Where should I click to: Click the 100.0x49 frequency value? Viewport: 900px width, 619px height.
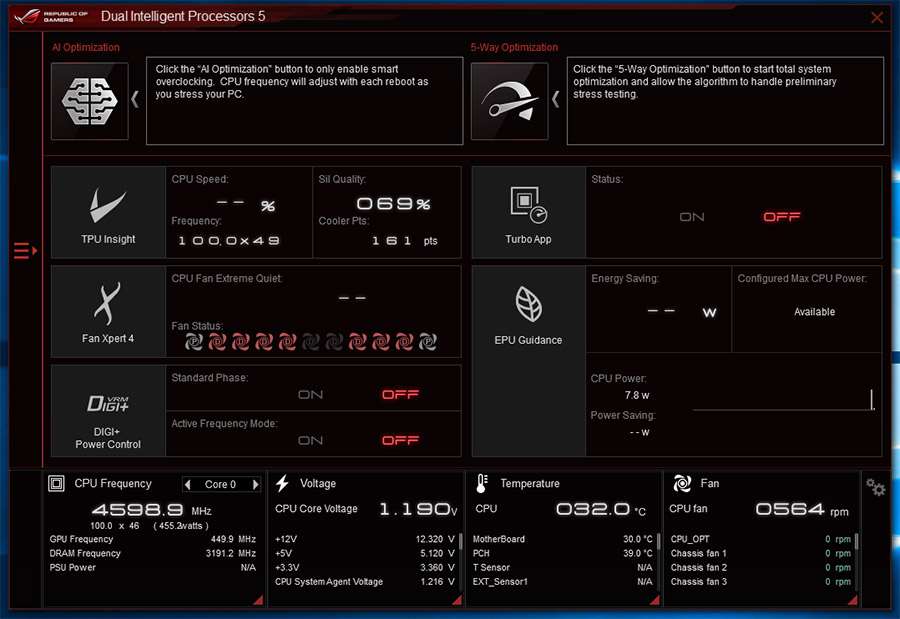[x=228, y=241]
